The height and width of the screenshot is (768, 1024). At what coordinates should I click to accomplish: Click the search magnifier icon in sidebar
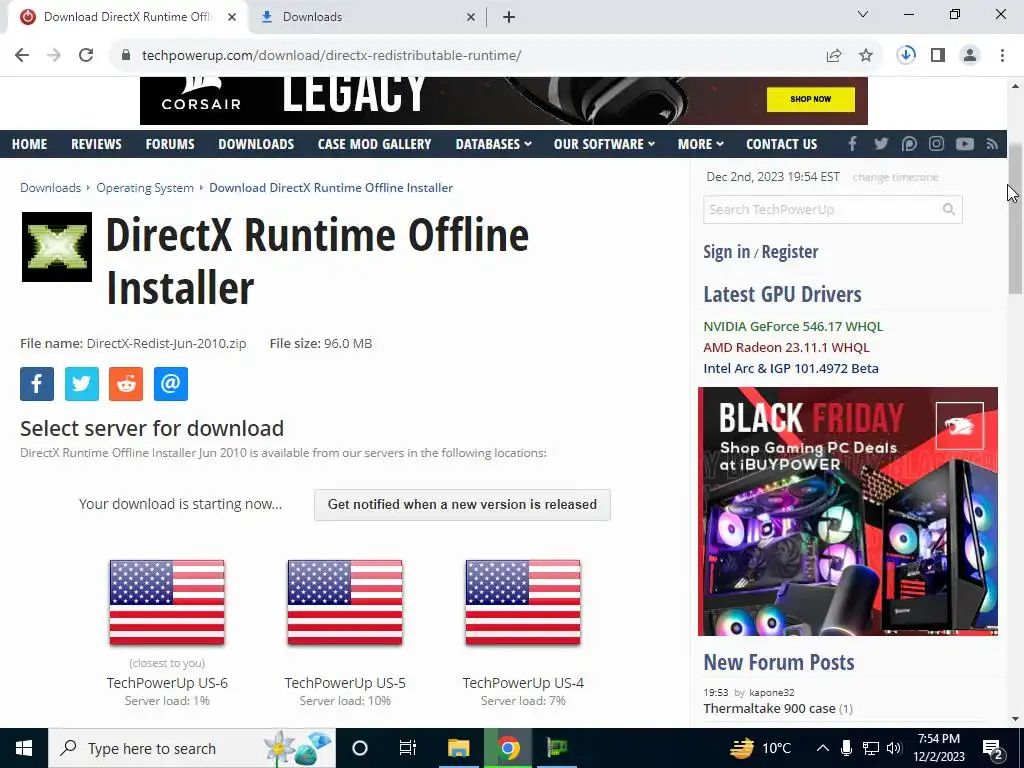pyautogui.click(x=949, y=209)
